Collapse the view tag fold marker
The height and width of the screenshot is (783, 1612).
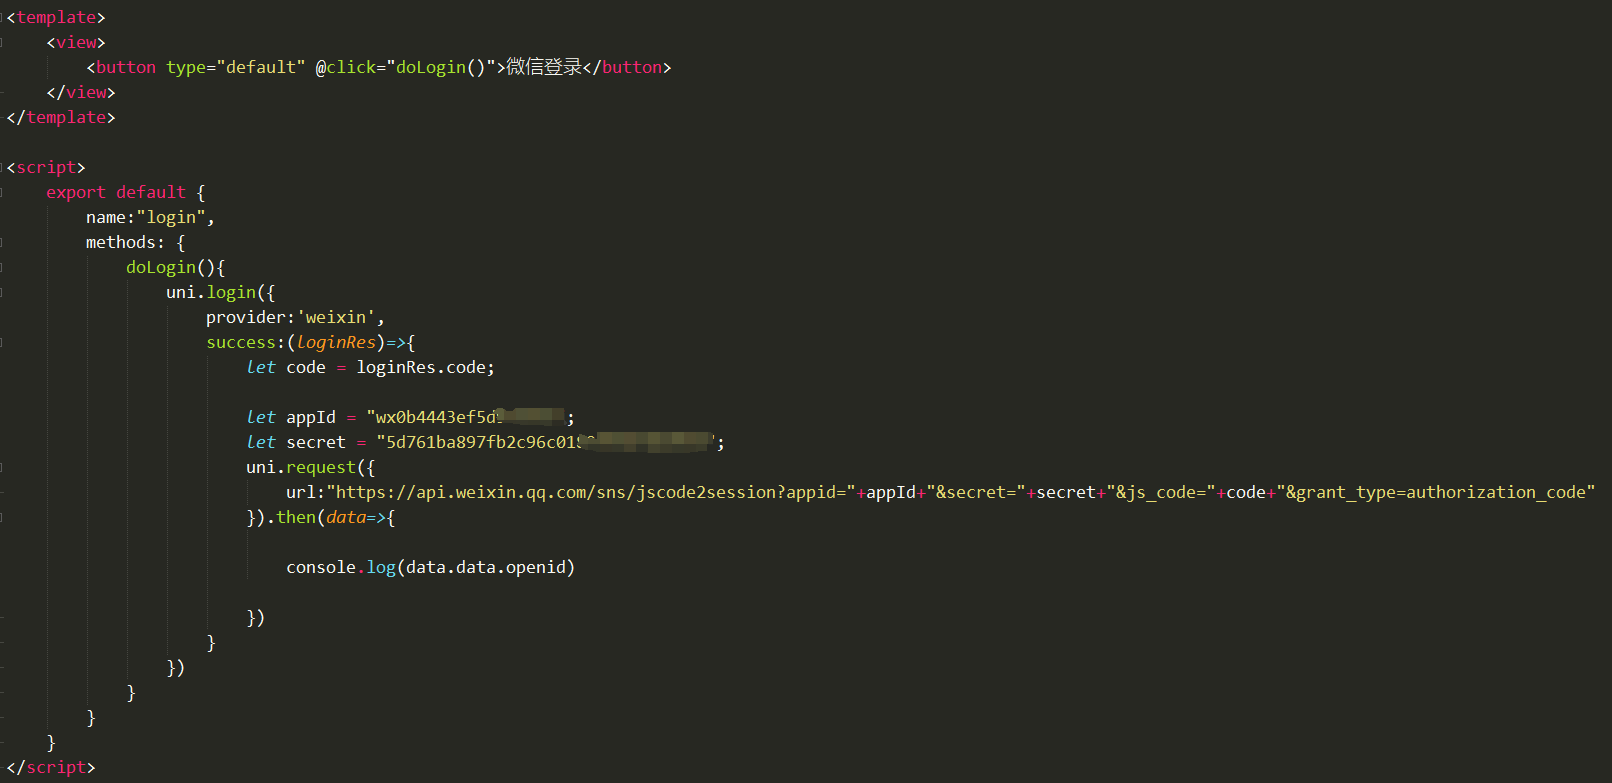tap(3, 43)
